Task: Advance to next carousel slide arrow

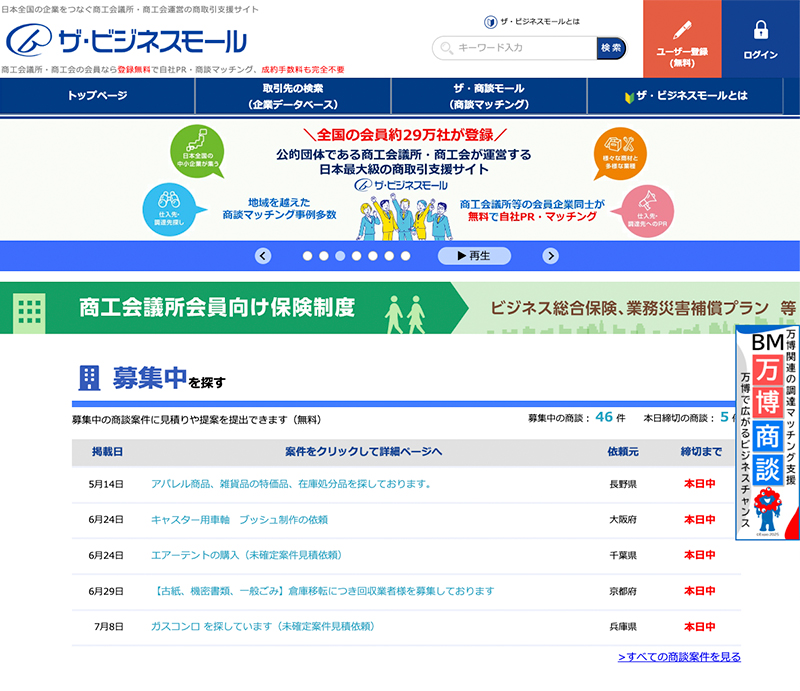Action: point(550,256)
